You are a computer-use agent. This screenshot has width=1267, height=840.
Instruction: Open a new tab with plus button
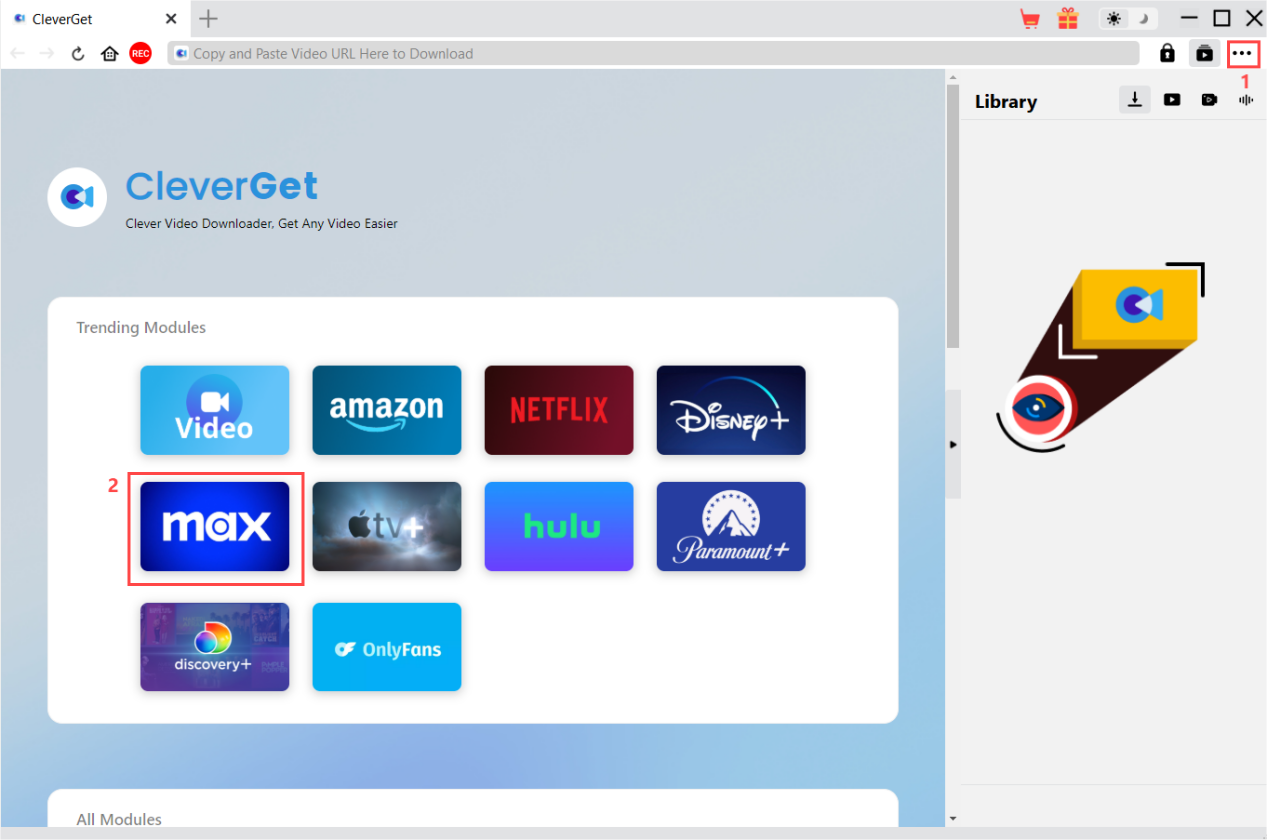click(208, 19)
